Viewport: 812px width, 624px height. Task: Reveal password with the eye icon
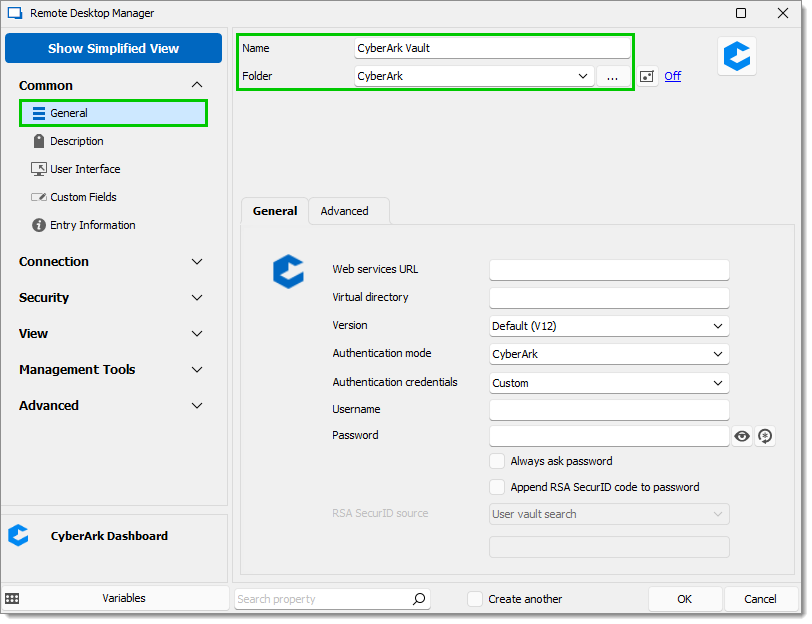pos(742,436)
